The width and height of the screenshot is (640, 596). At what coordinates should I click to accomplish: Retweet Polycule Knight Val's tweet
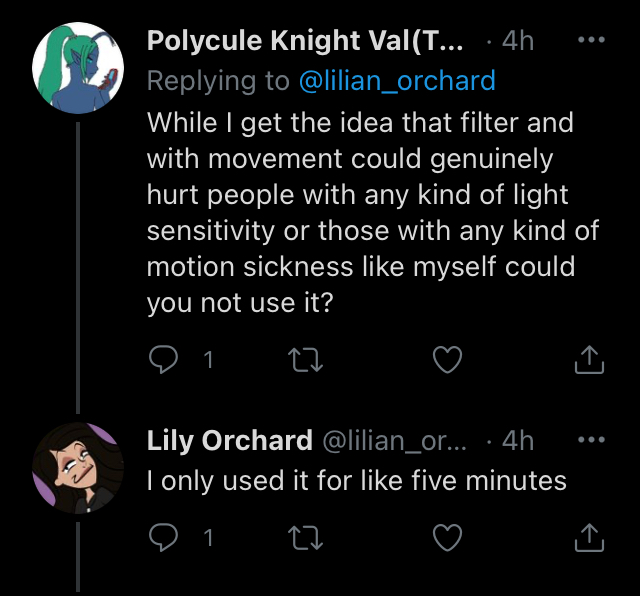(305, 360)
